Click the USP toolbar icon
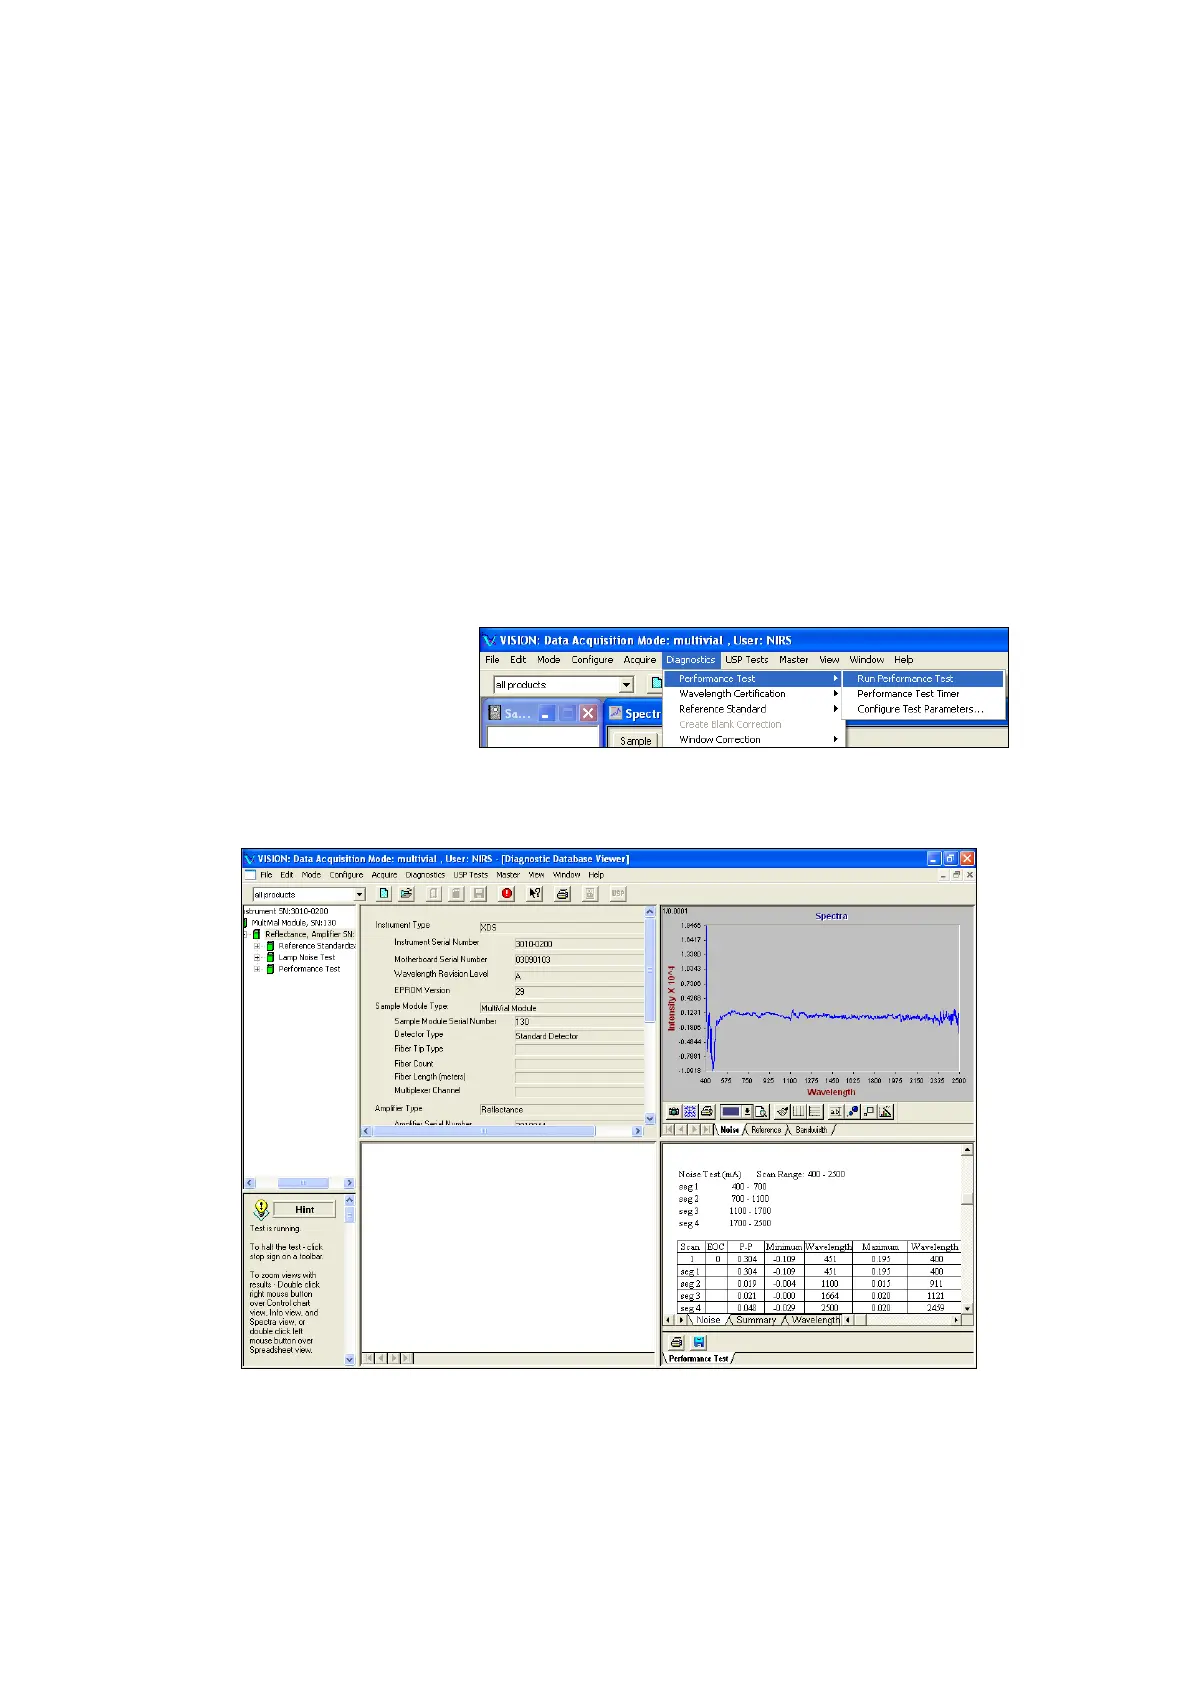Screen dimensions: 1191x1684 click(618, 893)
